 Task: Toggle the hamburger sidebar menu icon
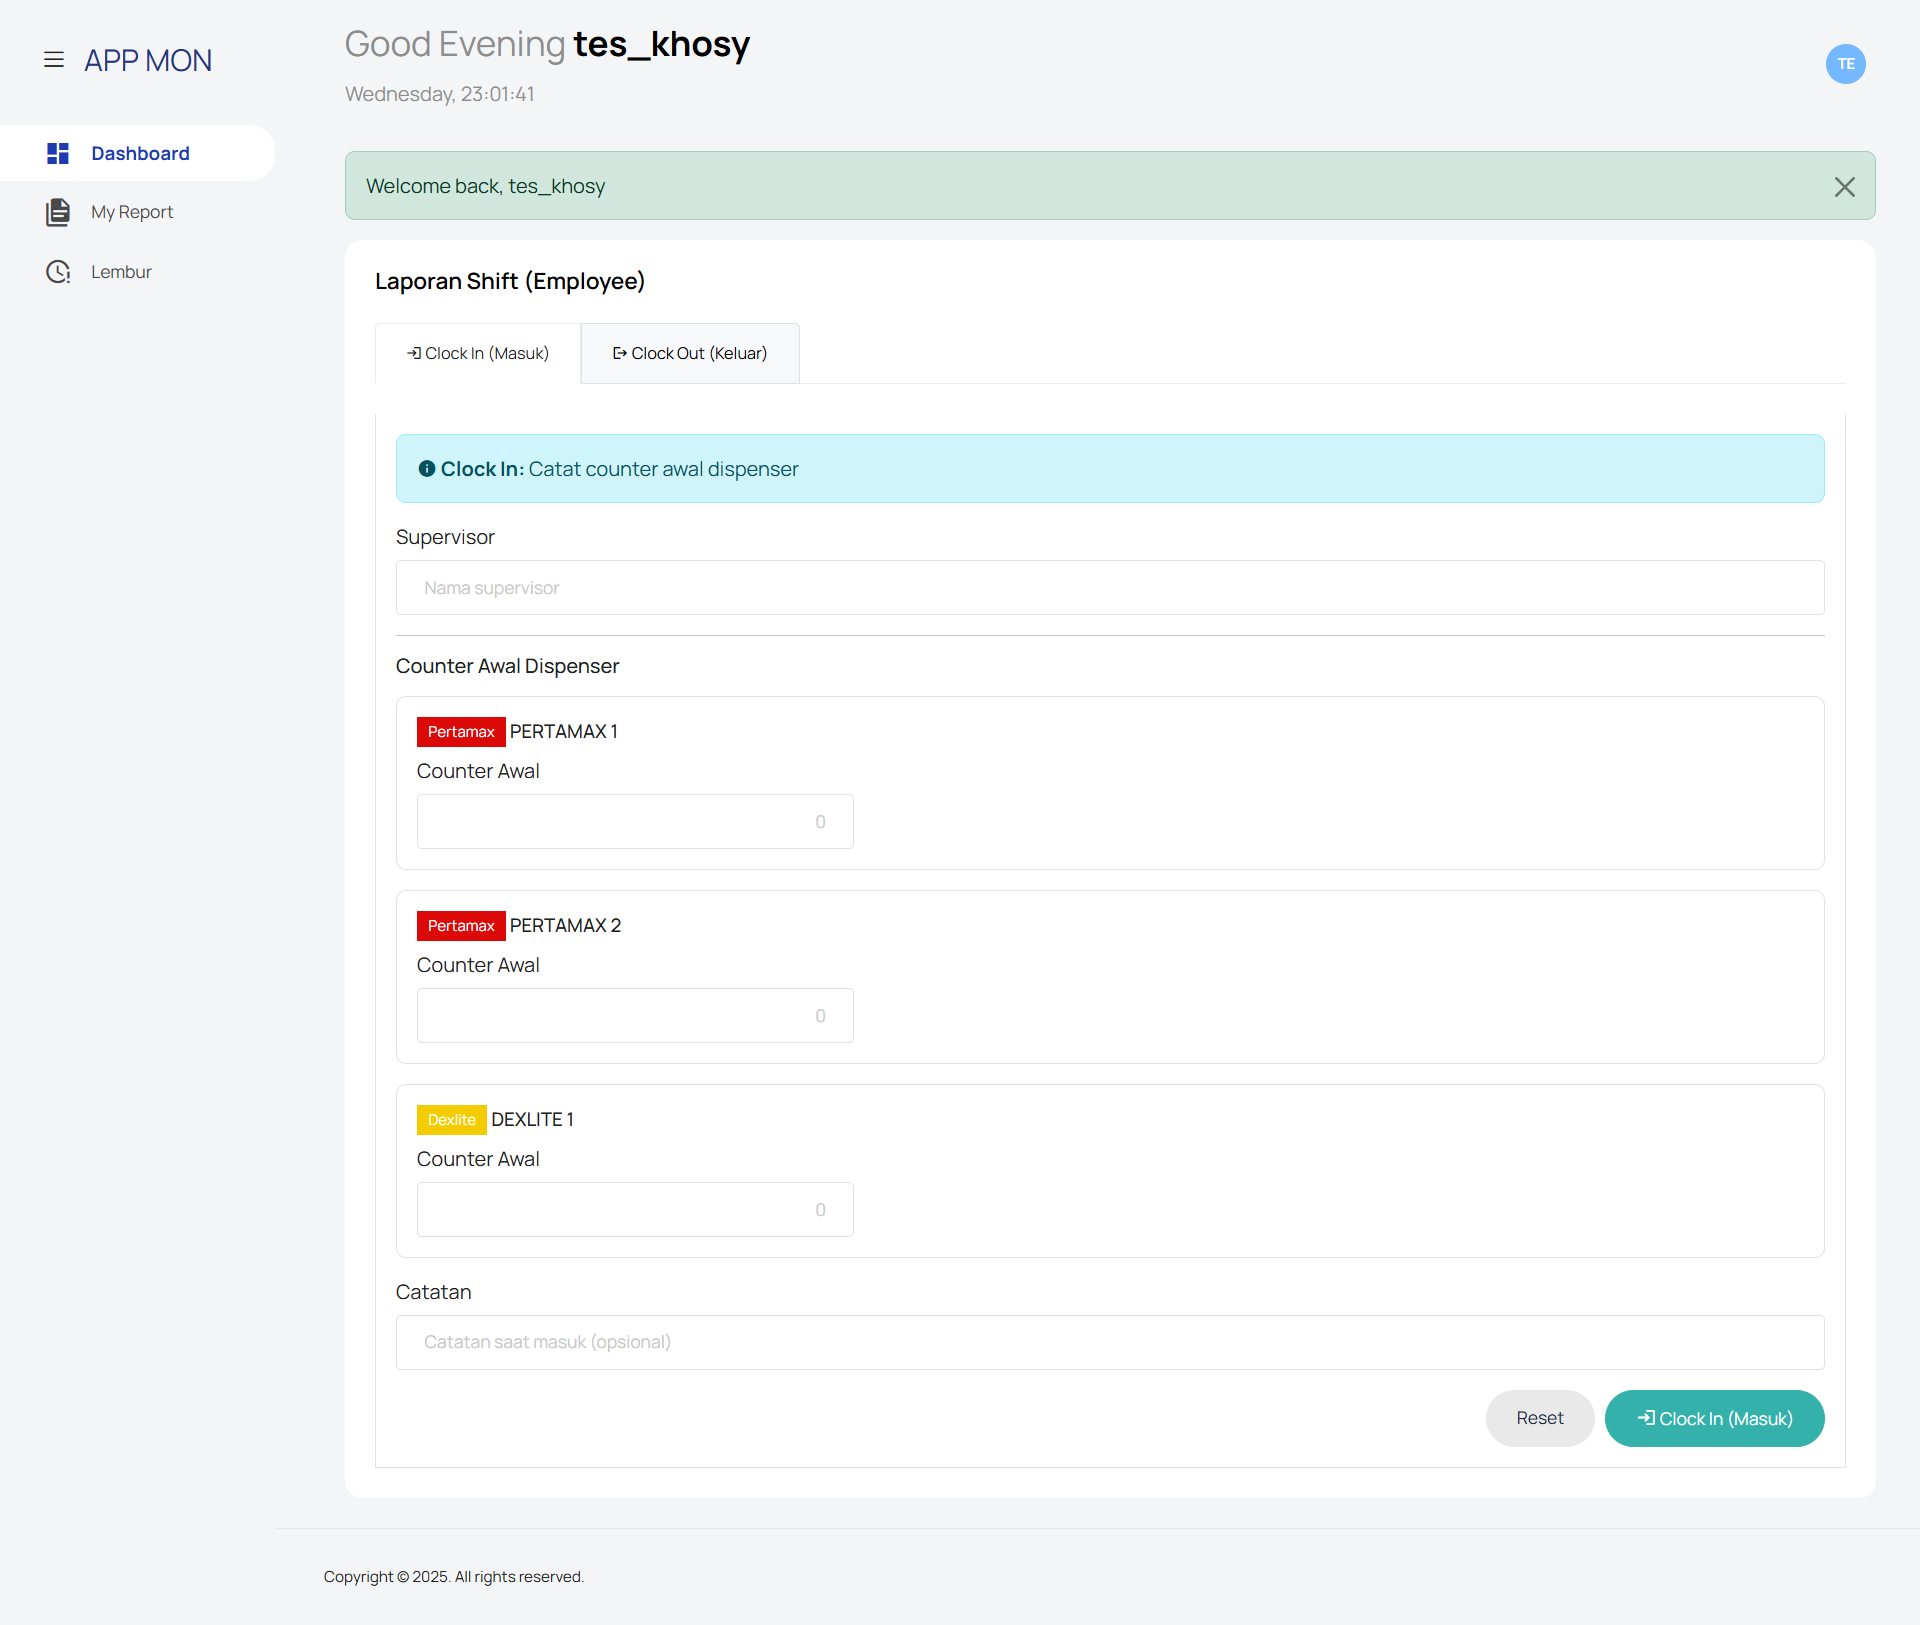(x=54, y=60)
